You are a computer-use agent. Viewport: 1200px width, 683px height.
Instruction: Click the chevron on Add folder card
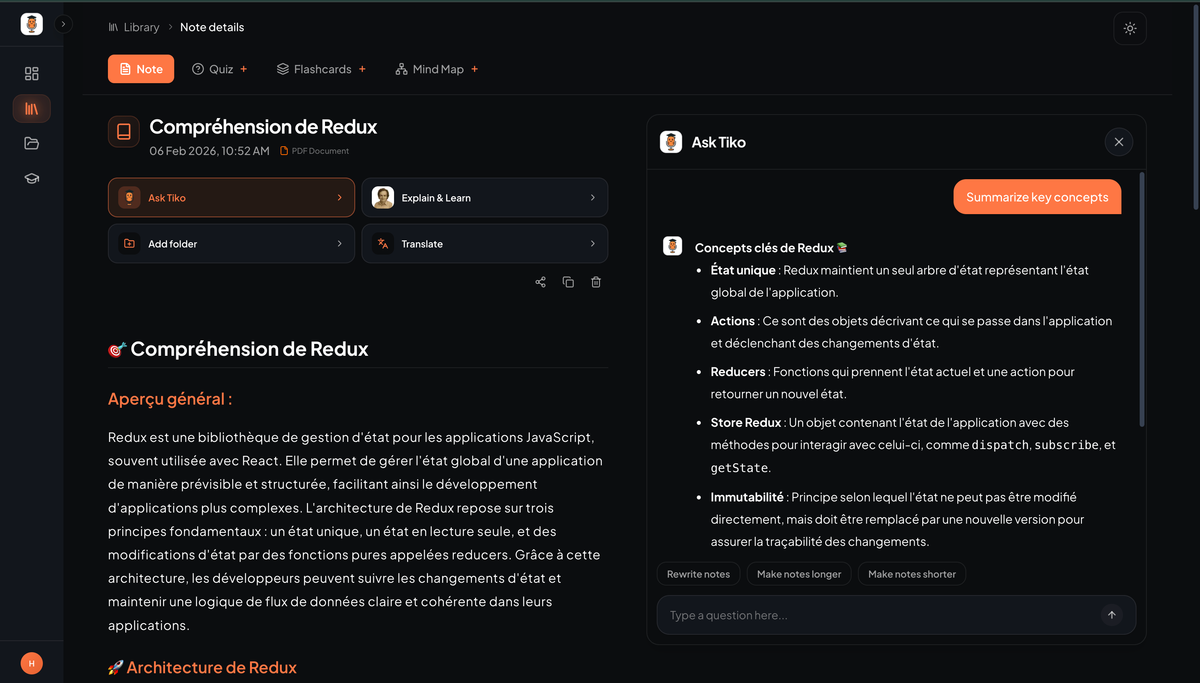pos(340,244)
